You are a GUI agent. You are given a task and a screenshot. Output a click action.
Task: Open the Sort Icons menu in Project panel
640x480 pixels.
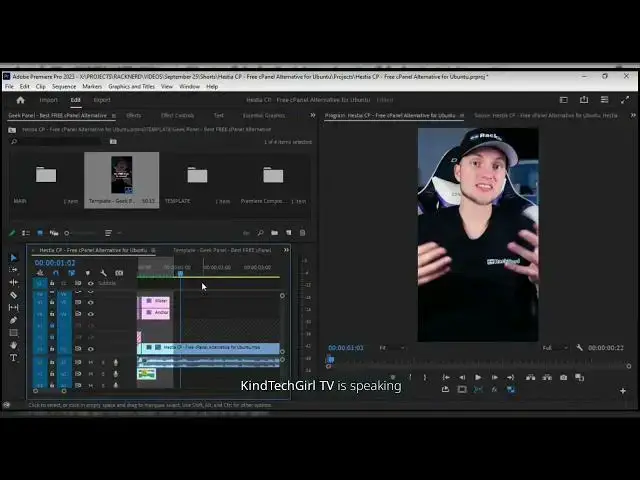[x=108, y=233]
